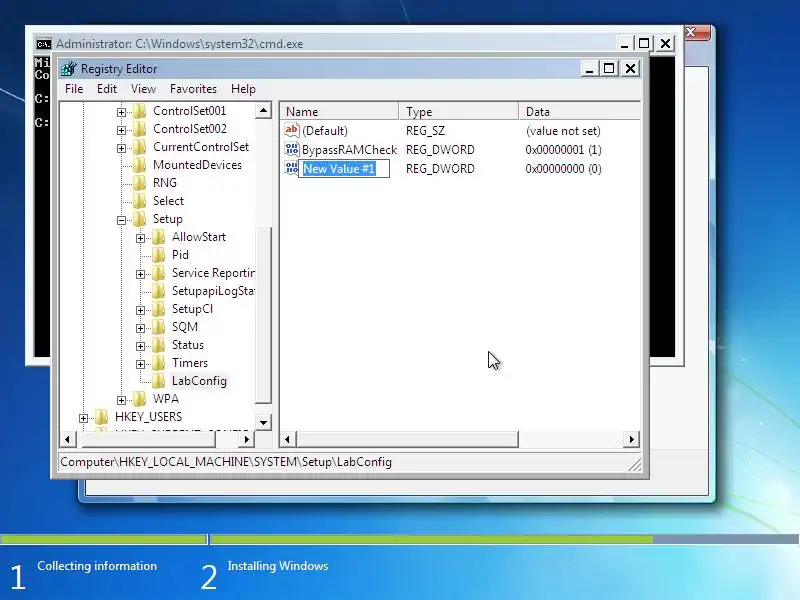Screen dimensions: 800x600
Task: Click the tree pane scroll left arrow
Action: click(67, 439)
